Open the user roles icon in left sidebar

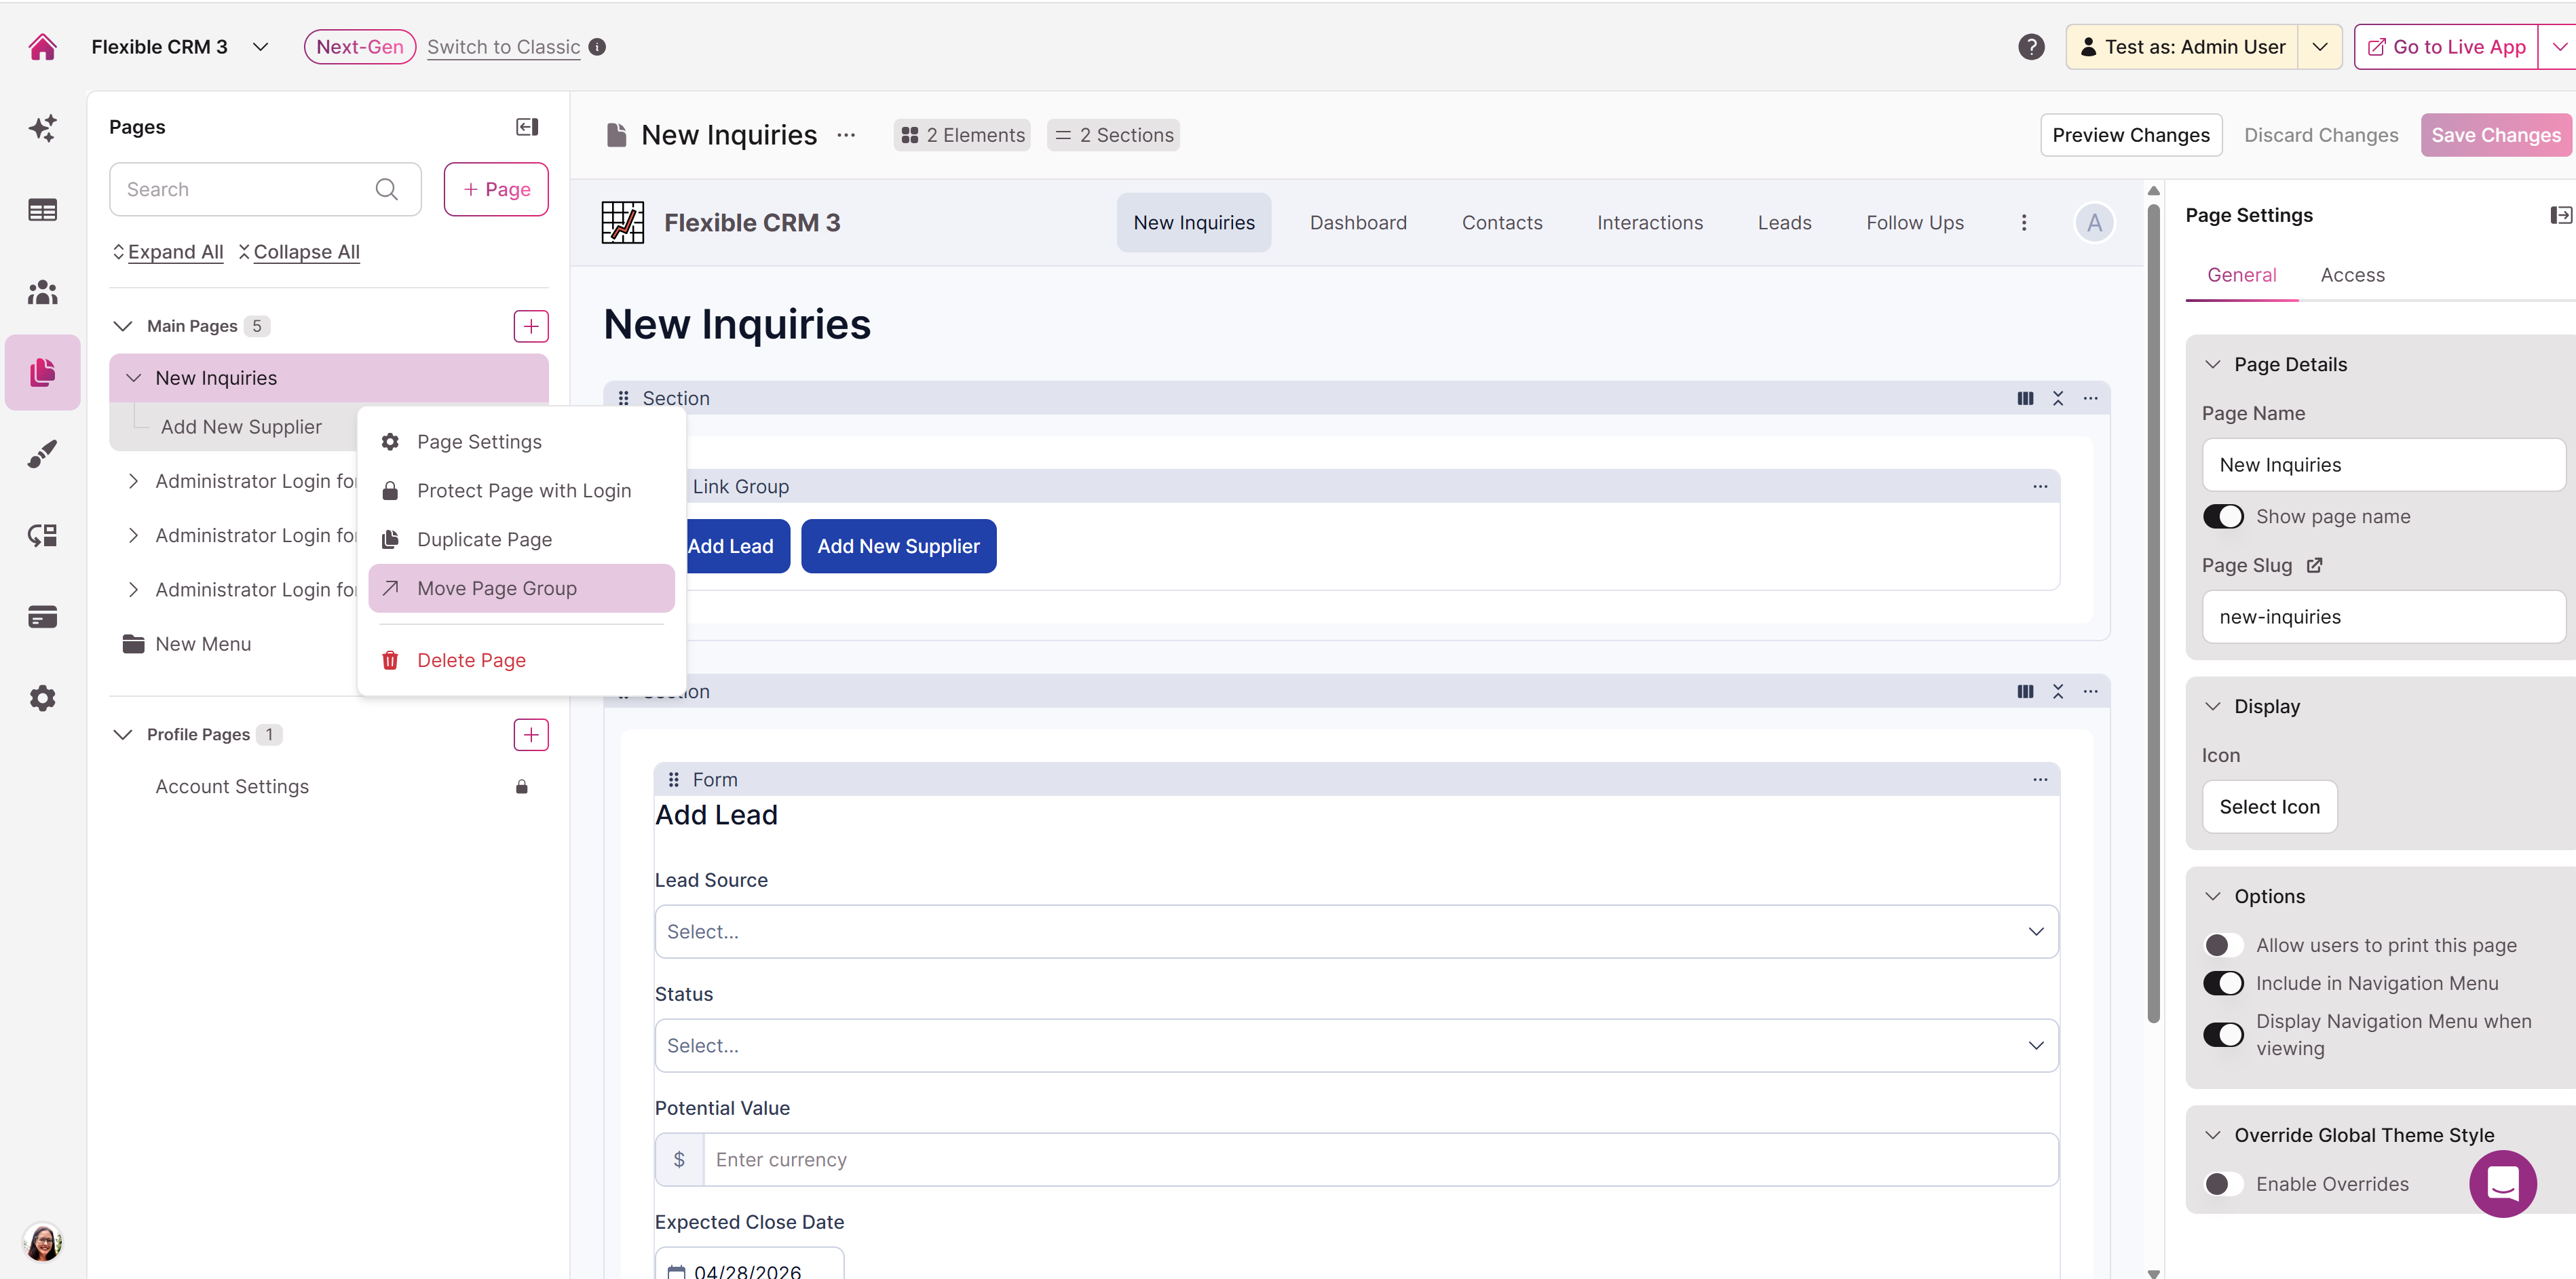click(42, 292)
